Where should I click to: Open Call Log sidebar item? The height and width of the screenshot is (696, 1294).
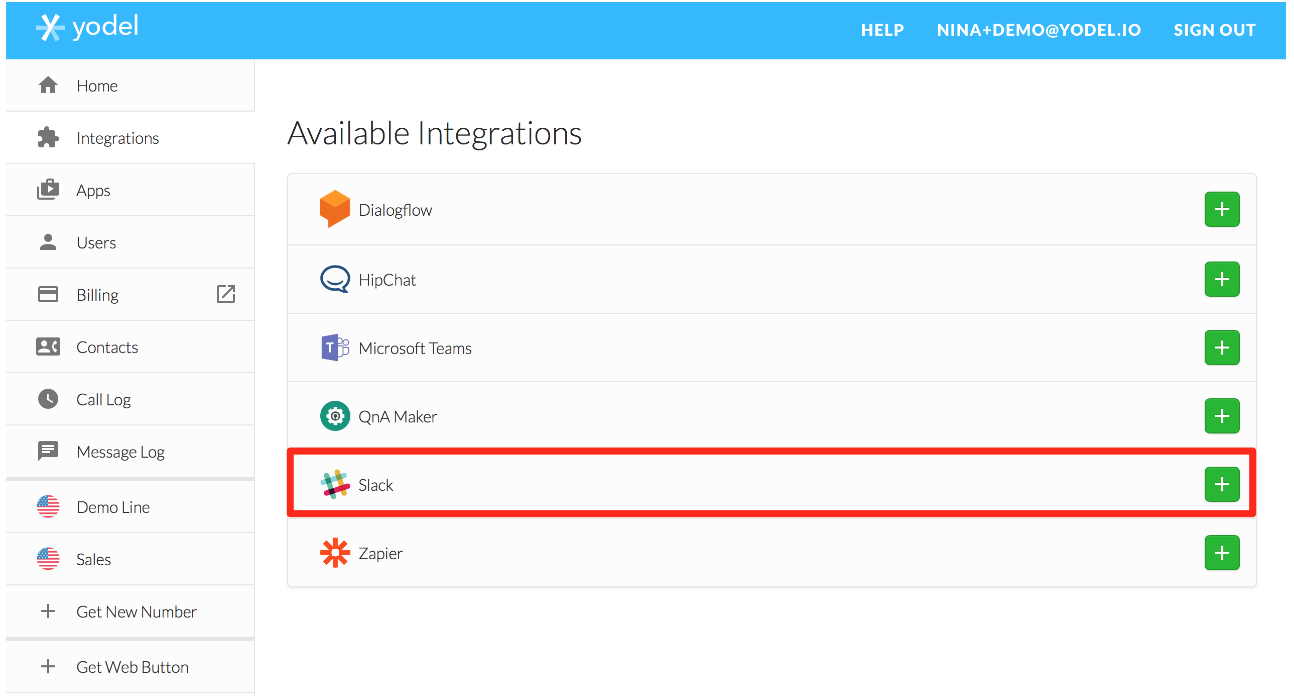[130, 399]
